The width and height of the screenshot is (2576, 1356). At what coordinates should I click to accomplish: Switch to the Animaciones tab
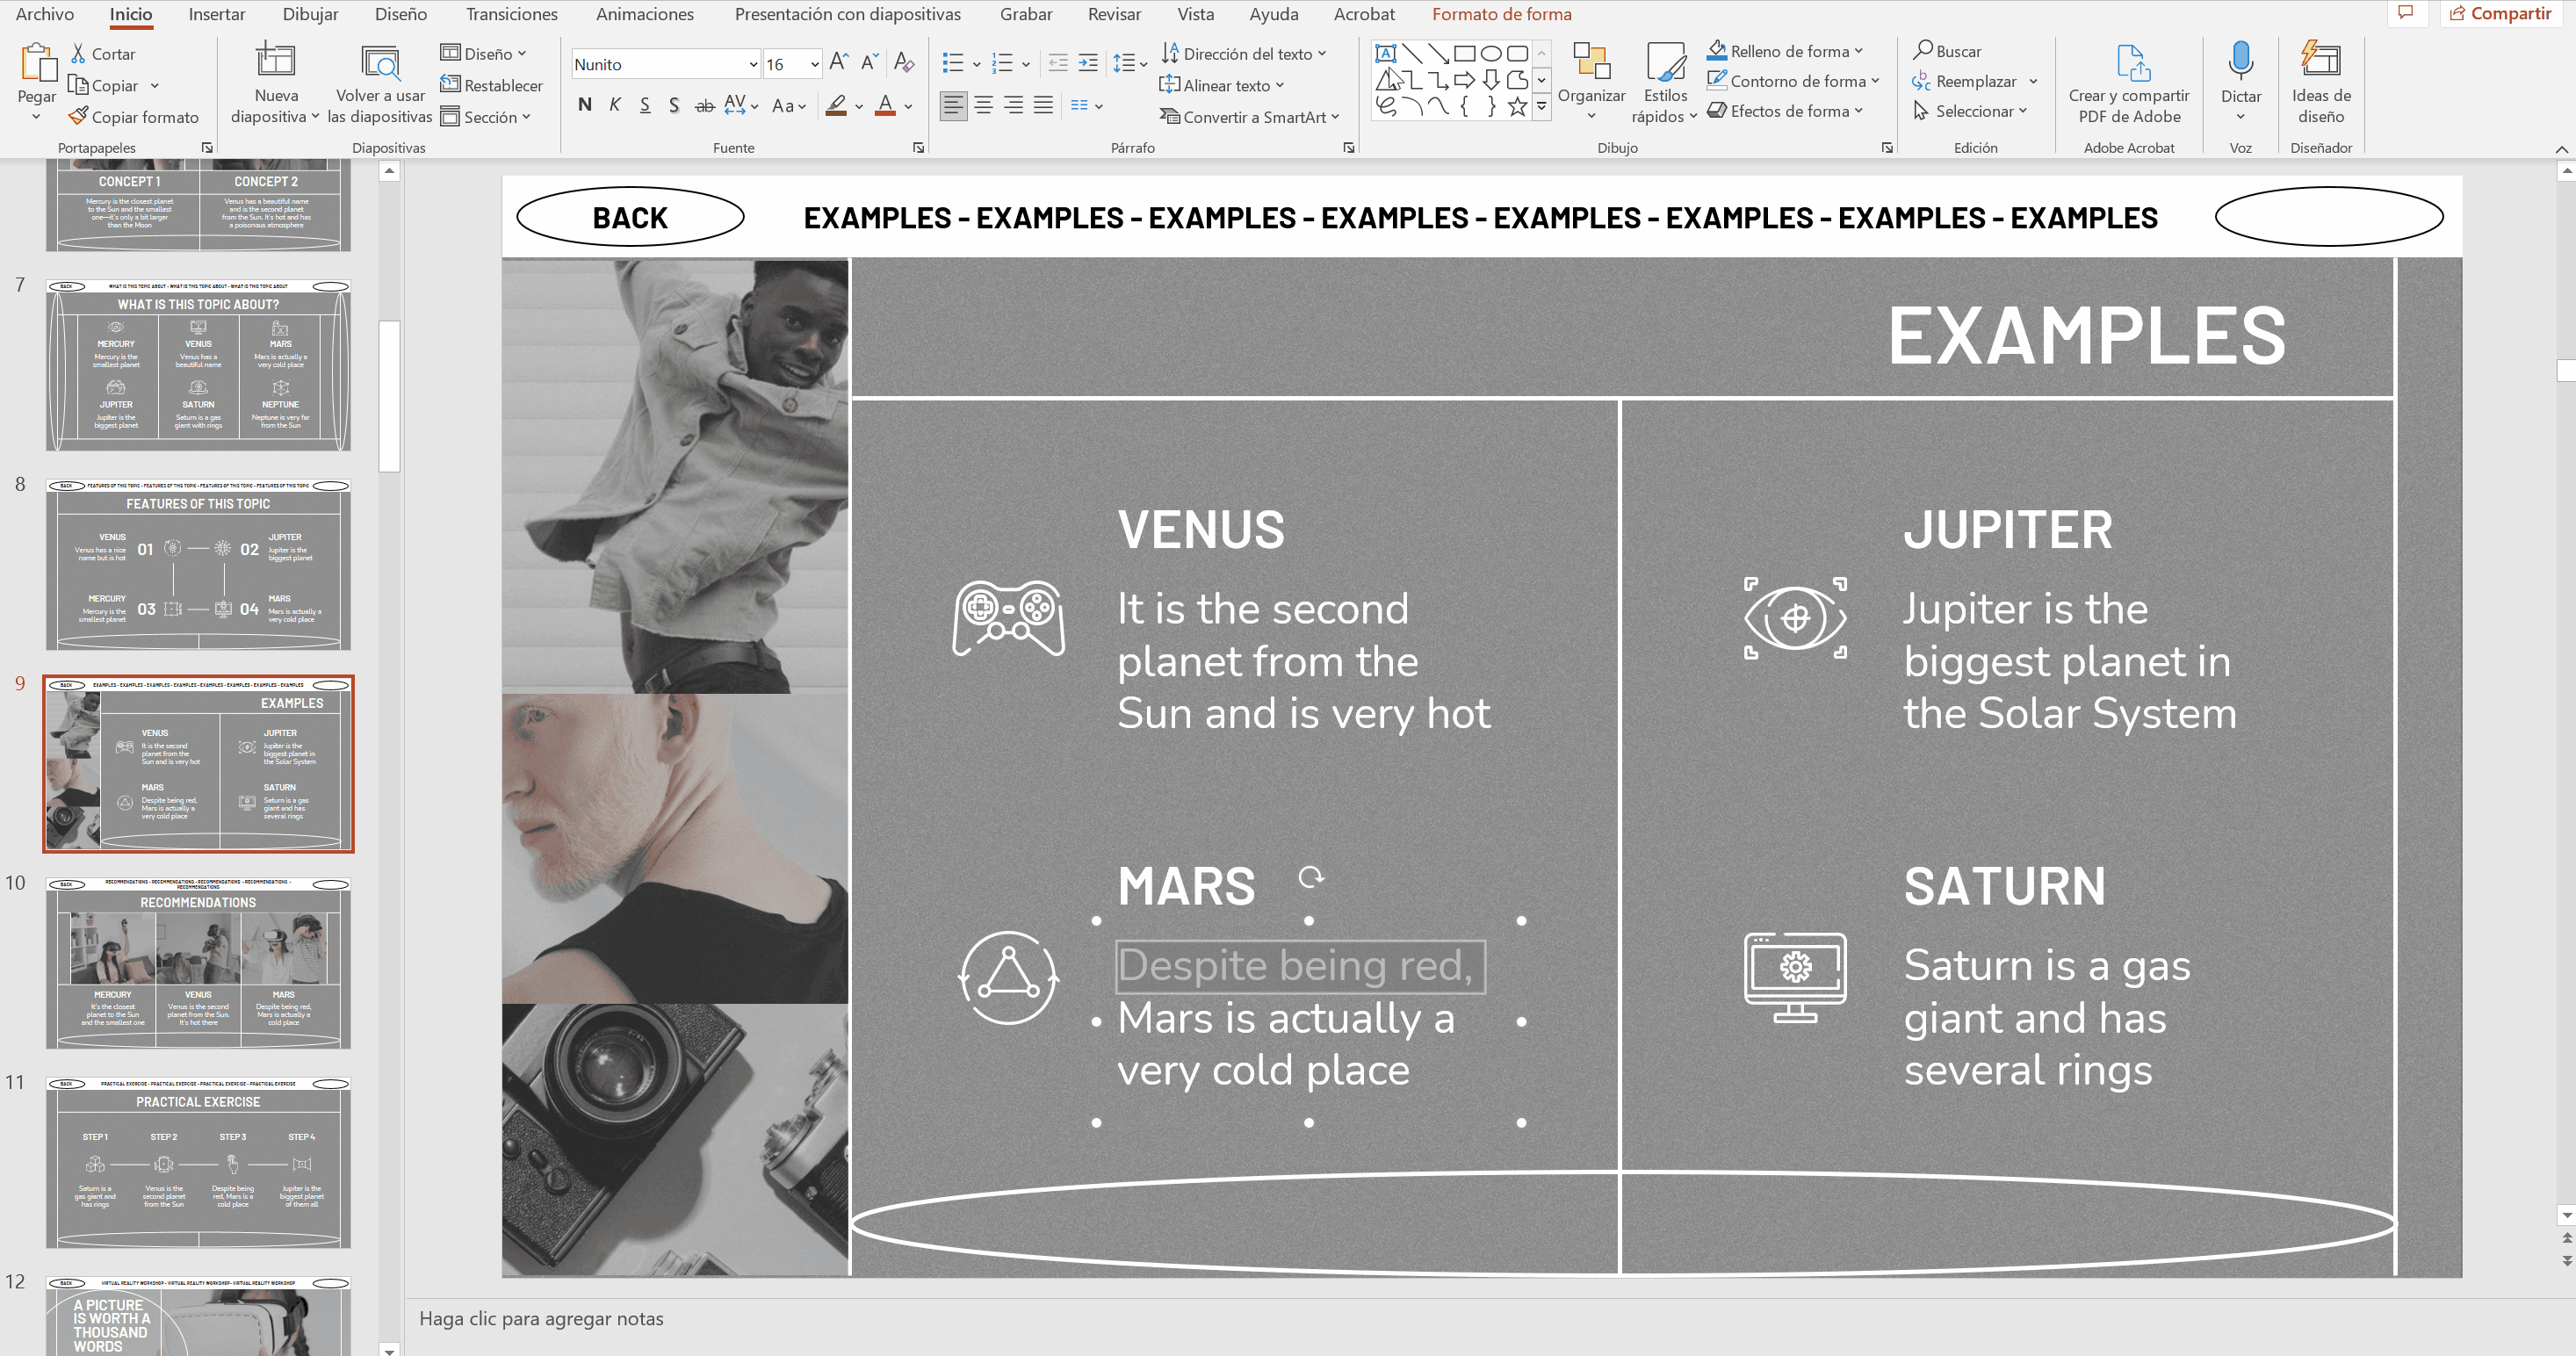(645, 14)
